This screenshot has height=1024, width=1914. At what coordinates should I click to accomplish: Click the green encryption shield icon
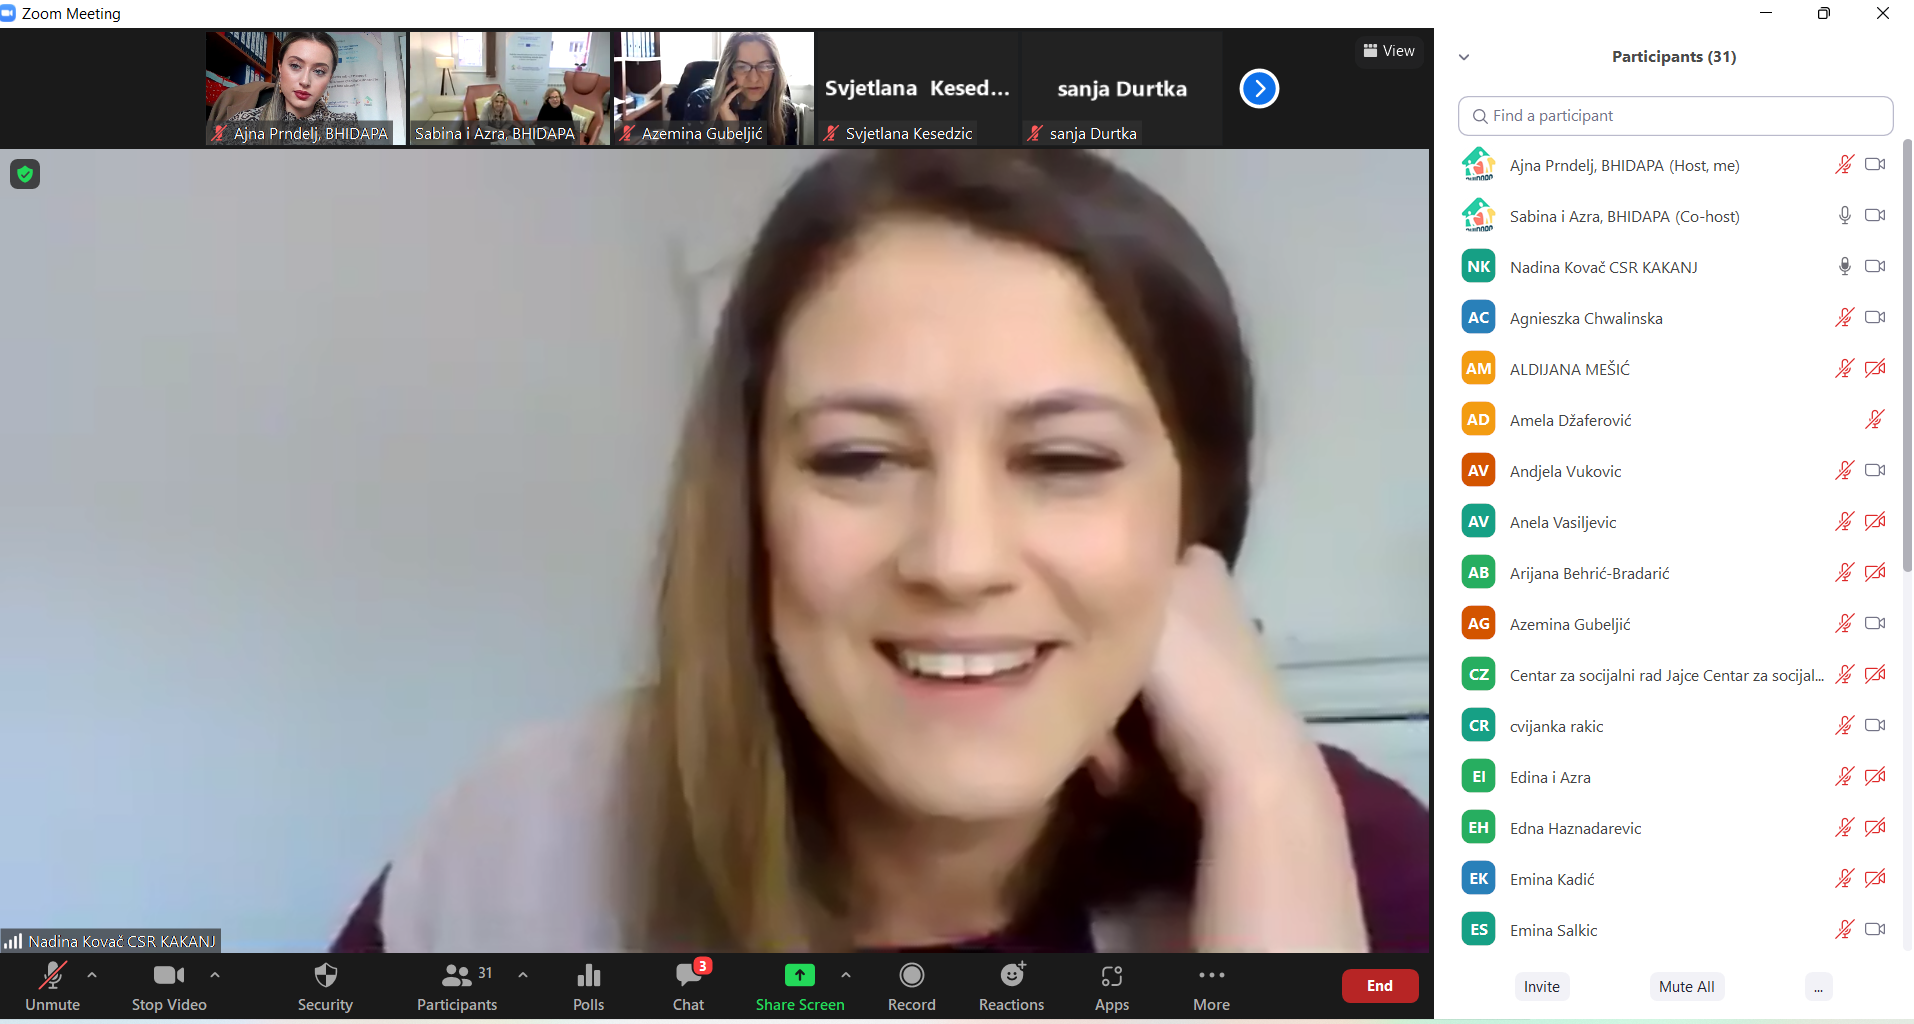[25, 174]
